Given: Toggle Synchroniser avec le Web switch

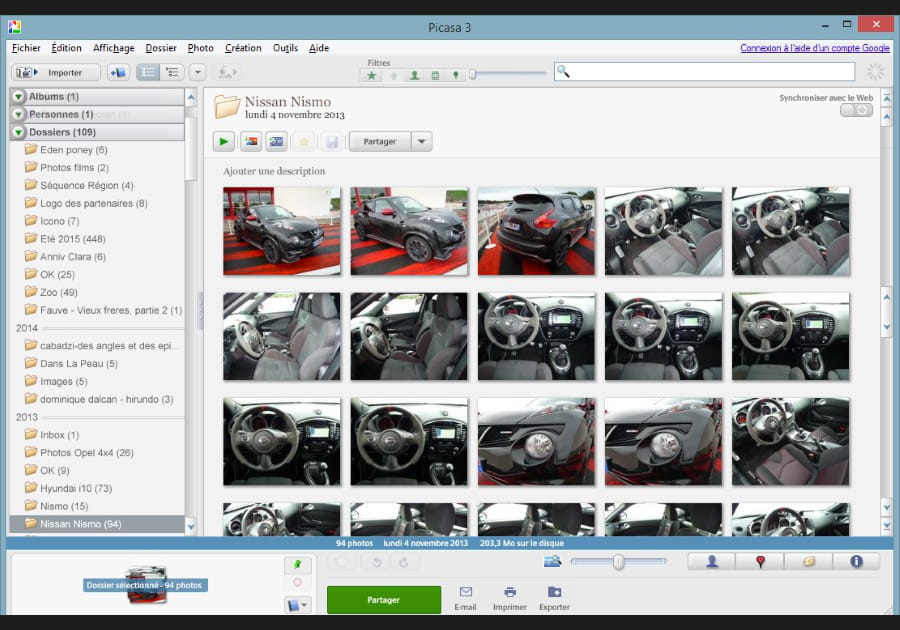Looking at the screenshot, I should 856,110.
